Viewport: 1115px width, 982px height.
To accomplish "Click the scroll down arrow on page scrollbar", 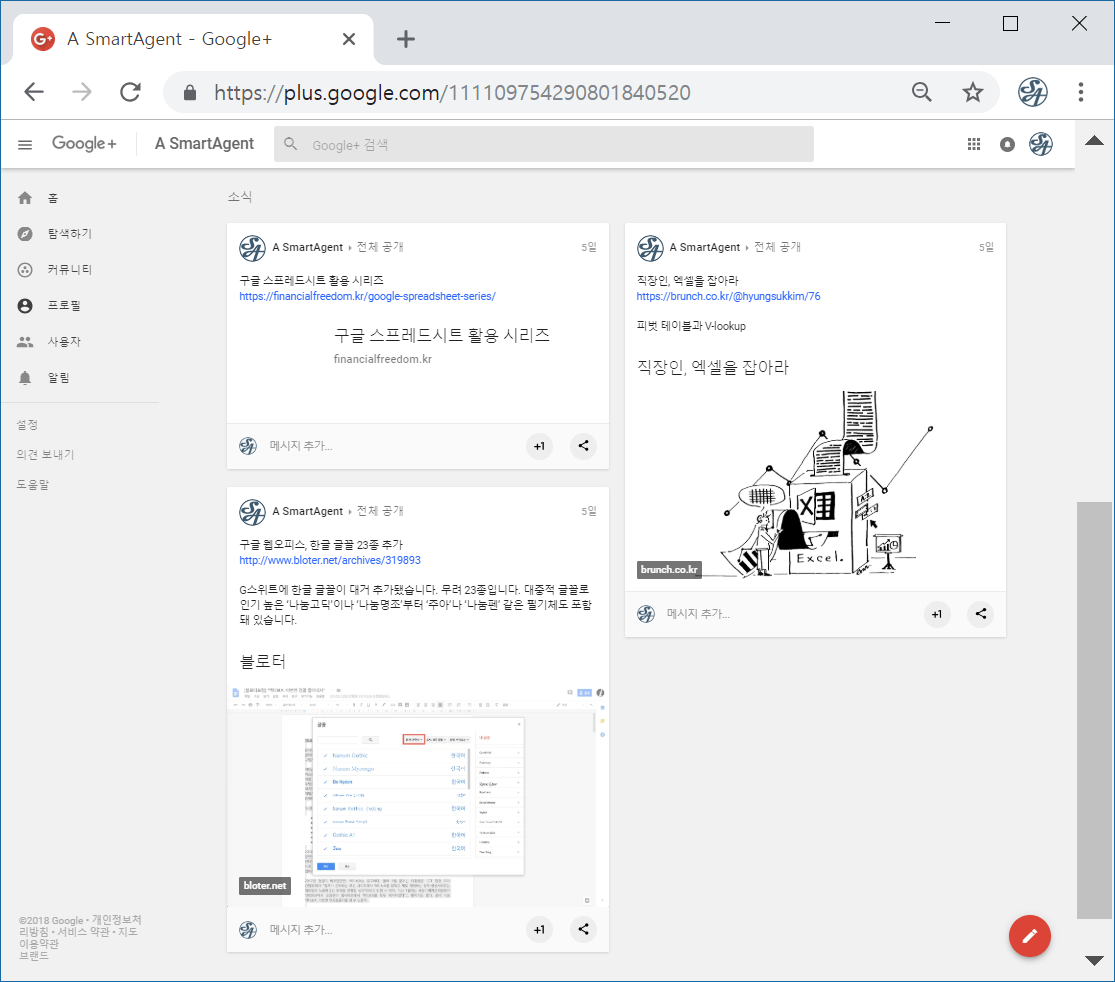I will [1094, 960].
